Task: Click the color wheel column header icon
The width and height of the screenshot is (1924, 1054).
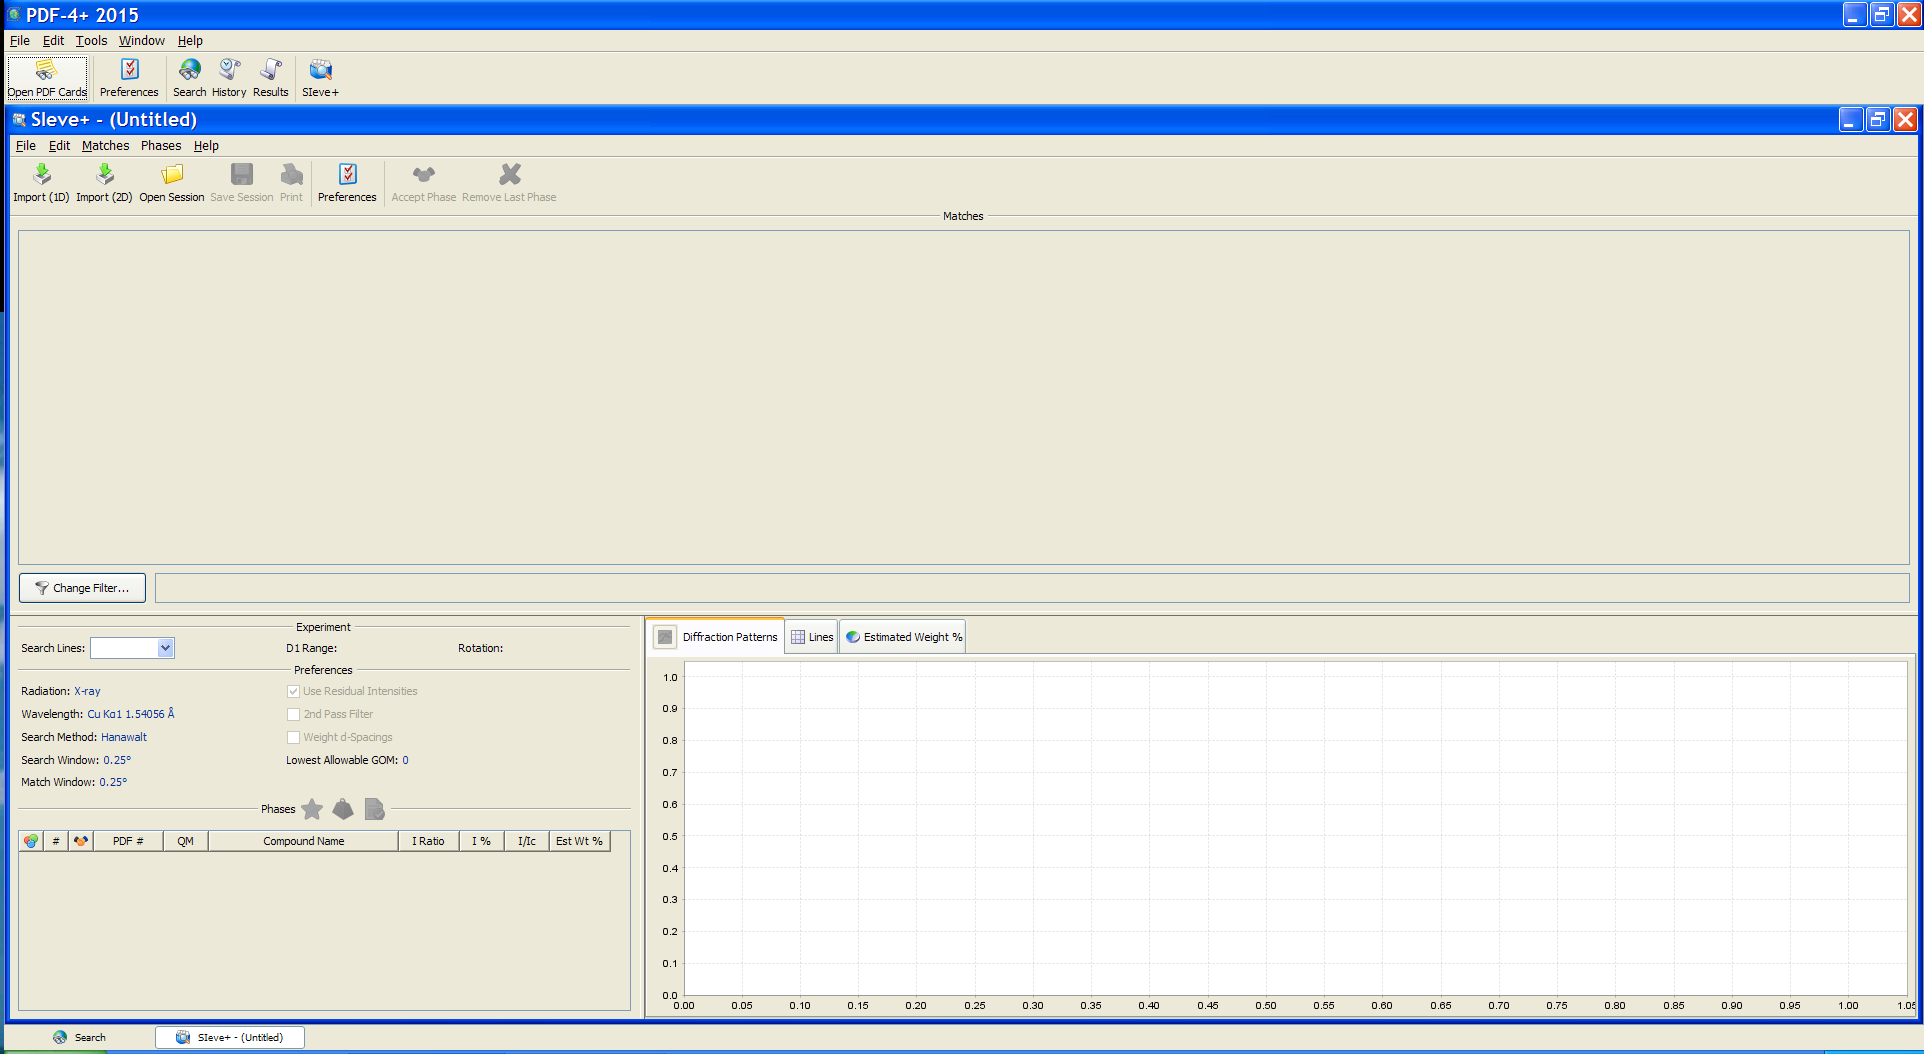Action: [31, 841]
